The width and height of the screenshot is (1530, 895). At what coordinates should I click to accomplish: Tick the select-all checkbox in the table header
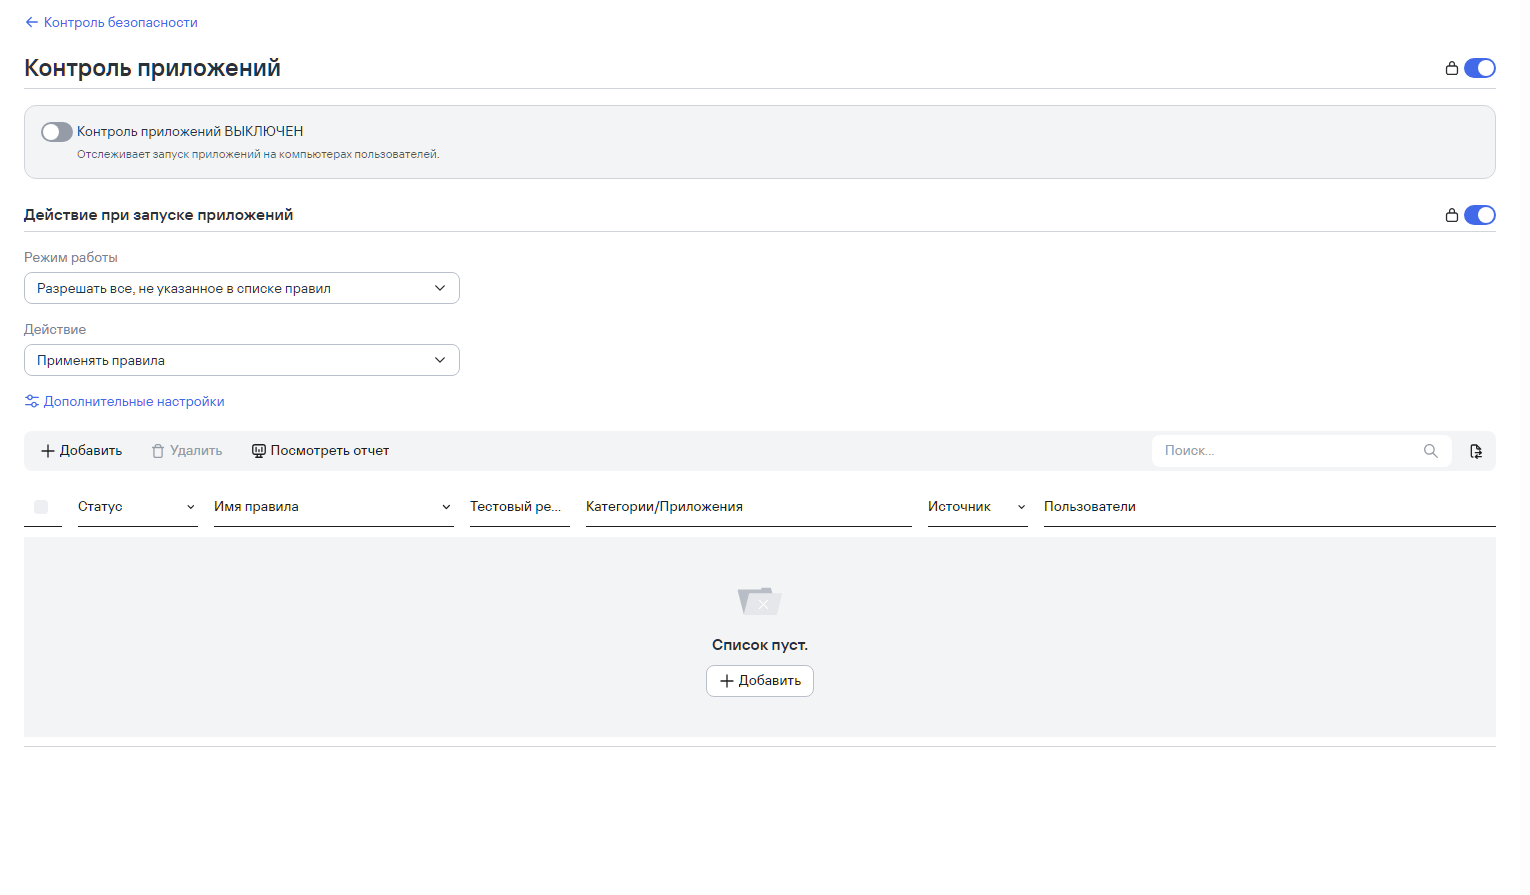point(41,507)
